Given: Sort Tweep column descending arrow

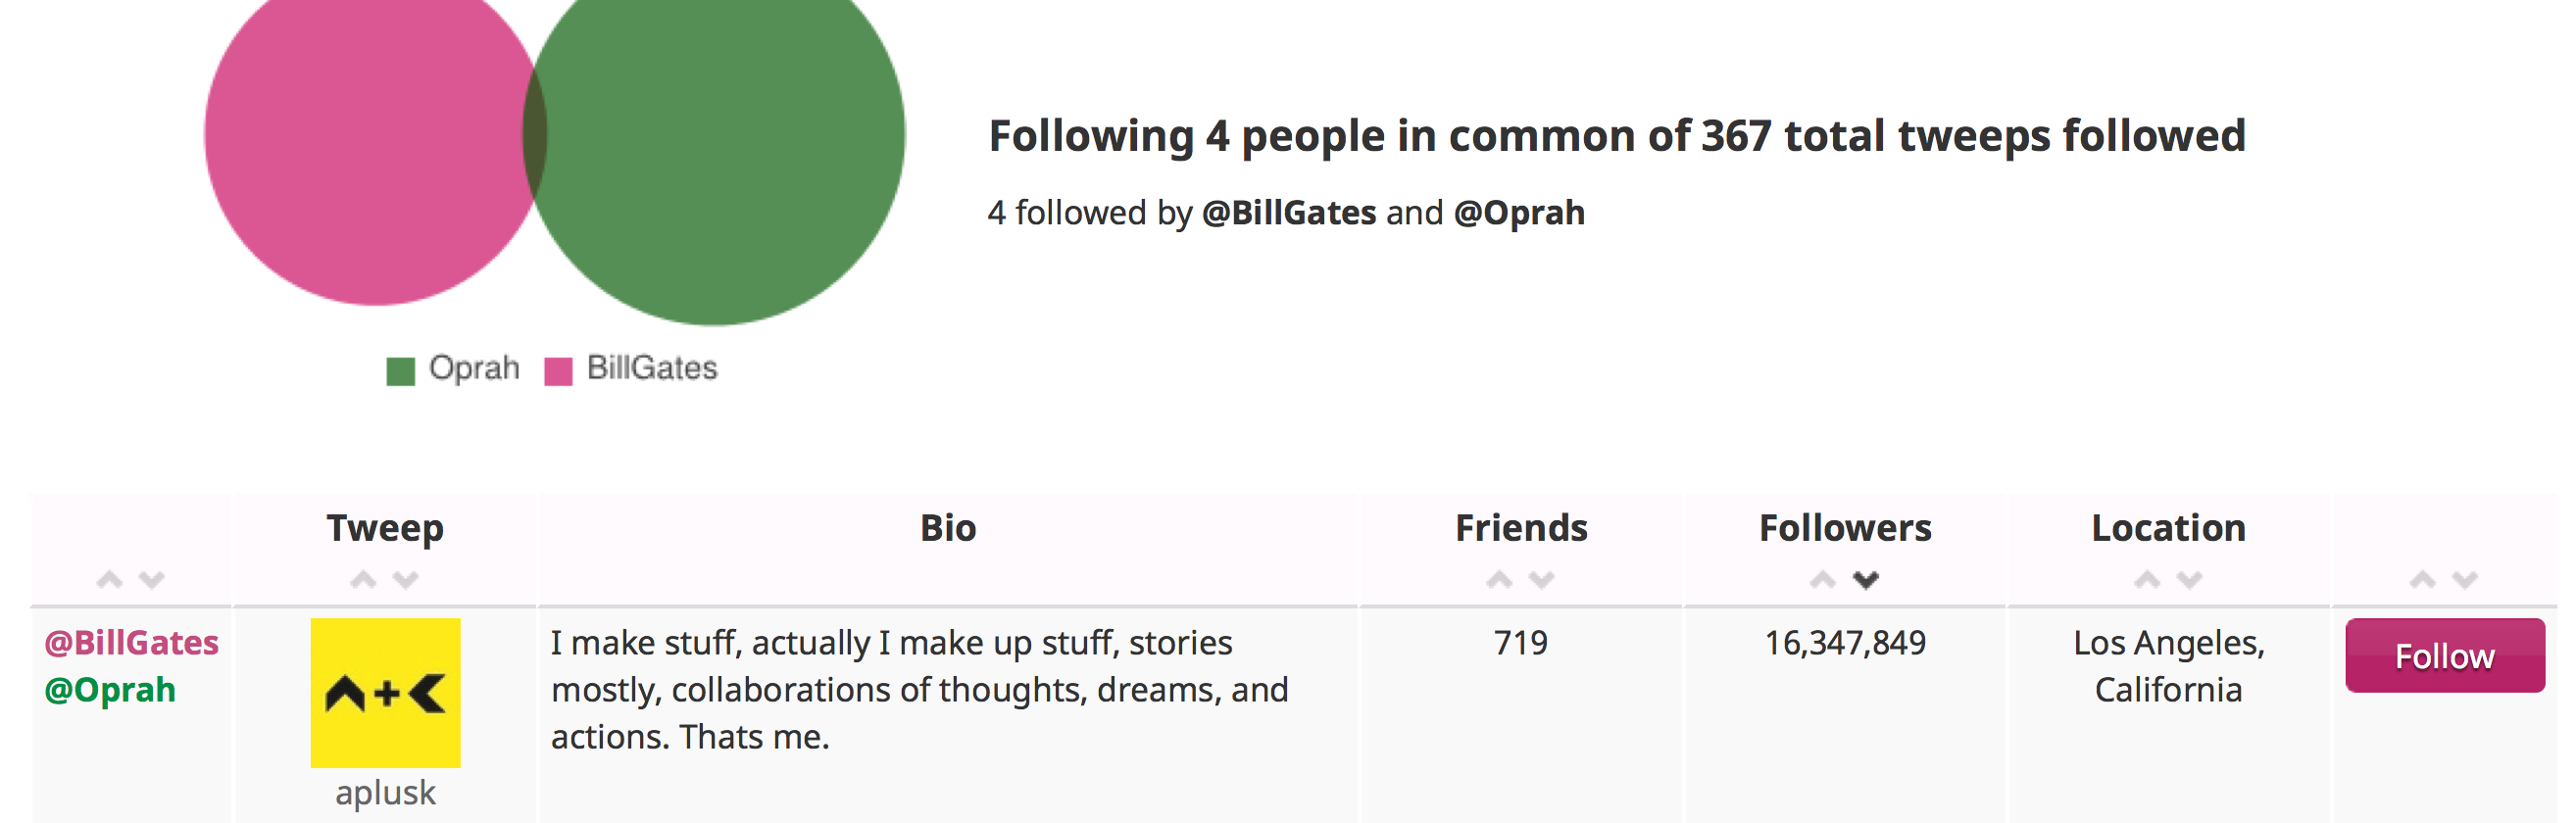Looking at the screenshot, I should tap(405, 579).
